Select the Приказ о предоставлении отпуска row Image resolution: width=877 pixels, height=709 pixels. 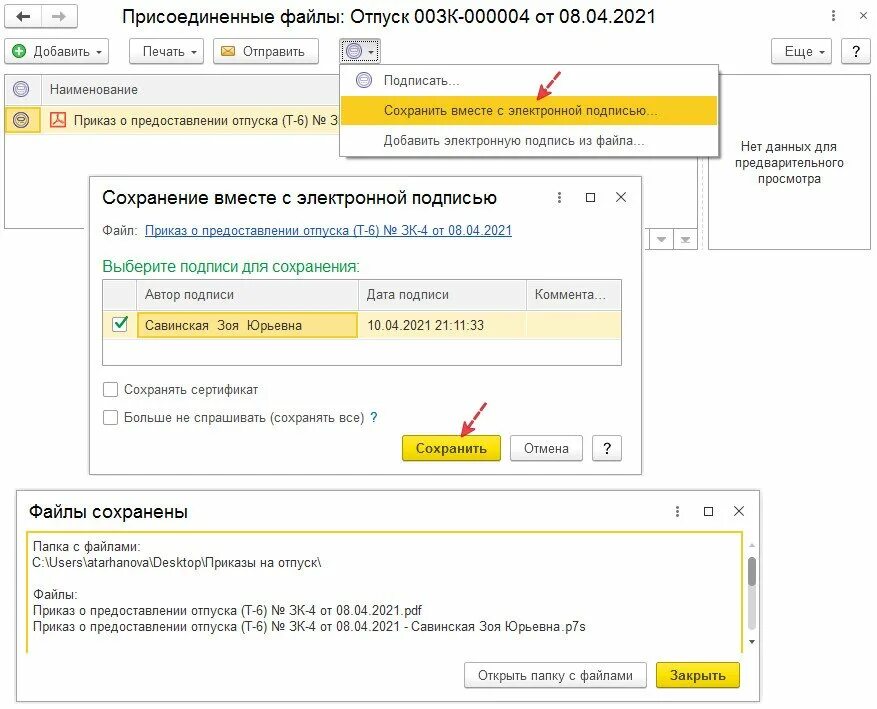coord(172,120)
